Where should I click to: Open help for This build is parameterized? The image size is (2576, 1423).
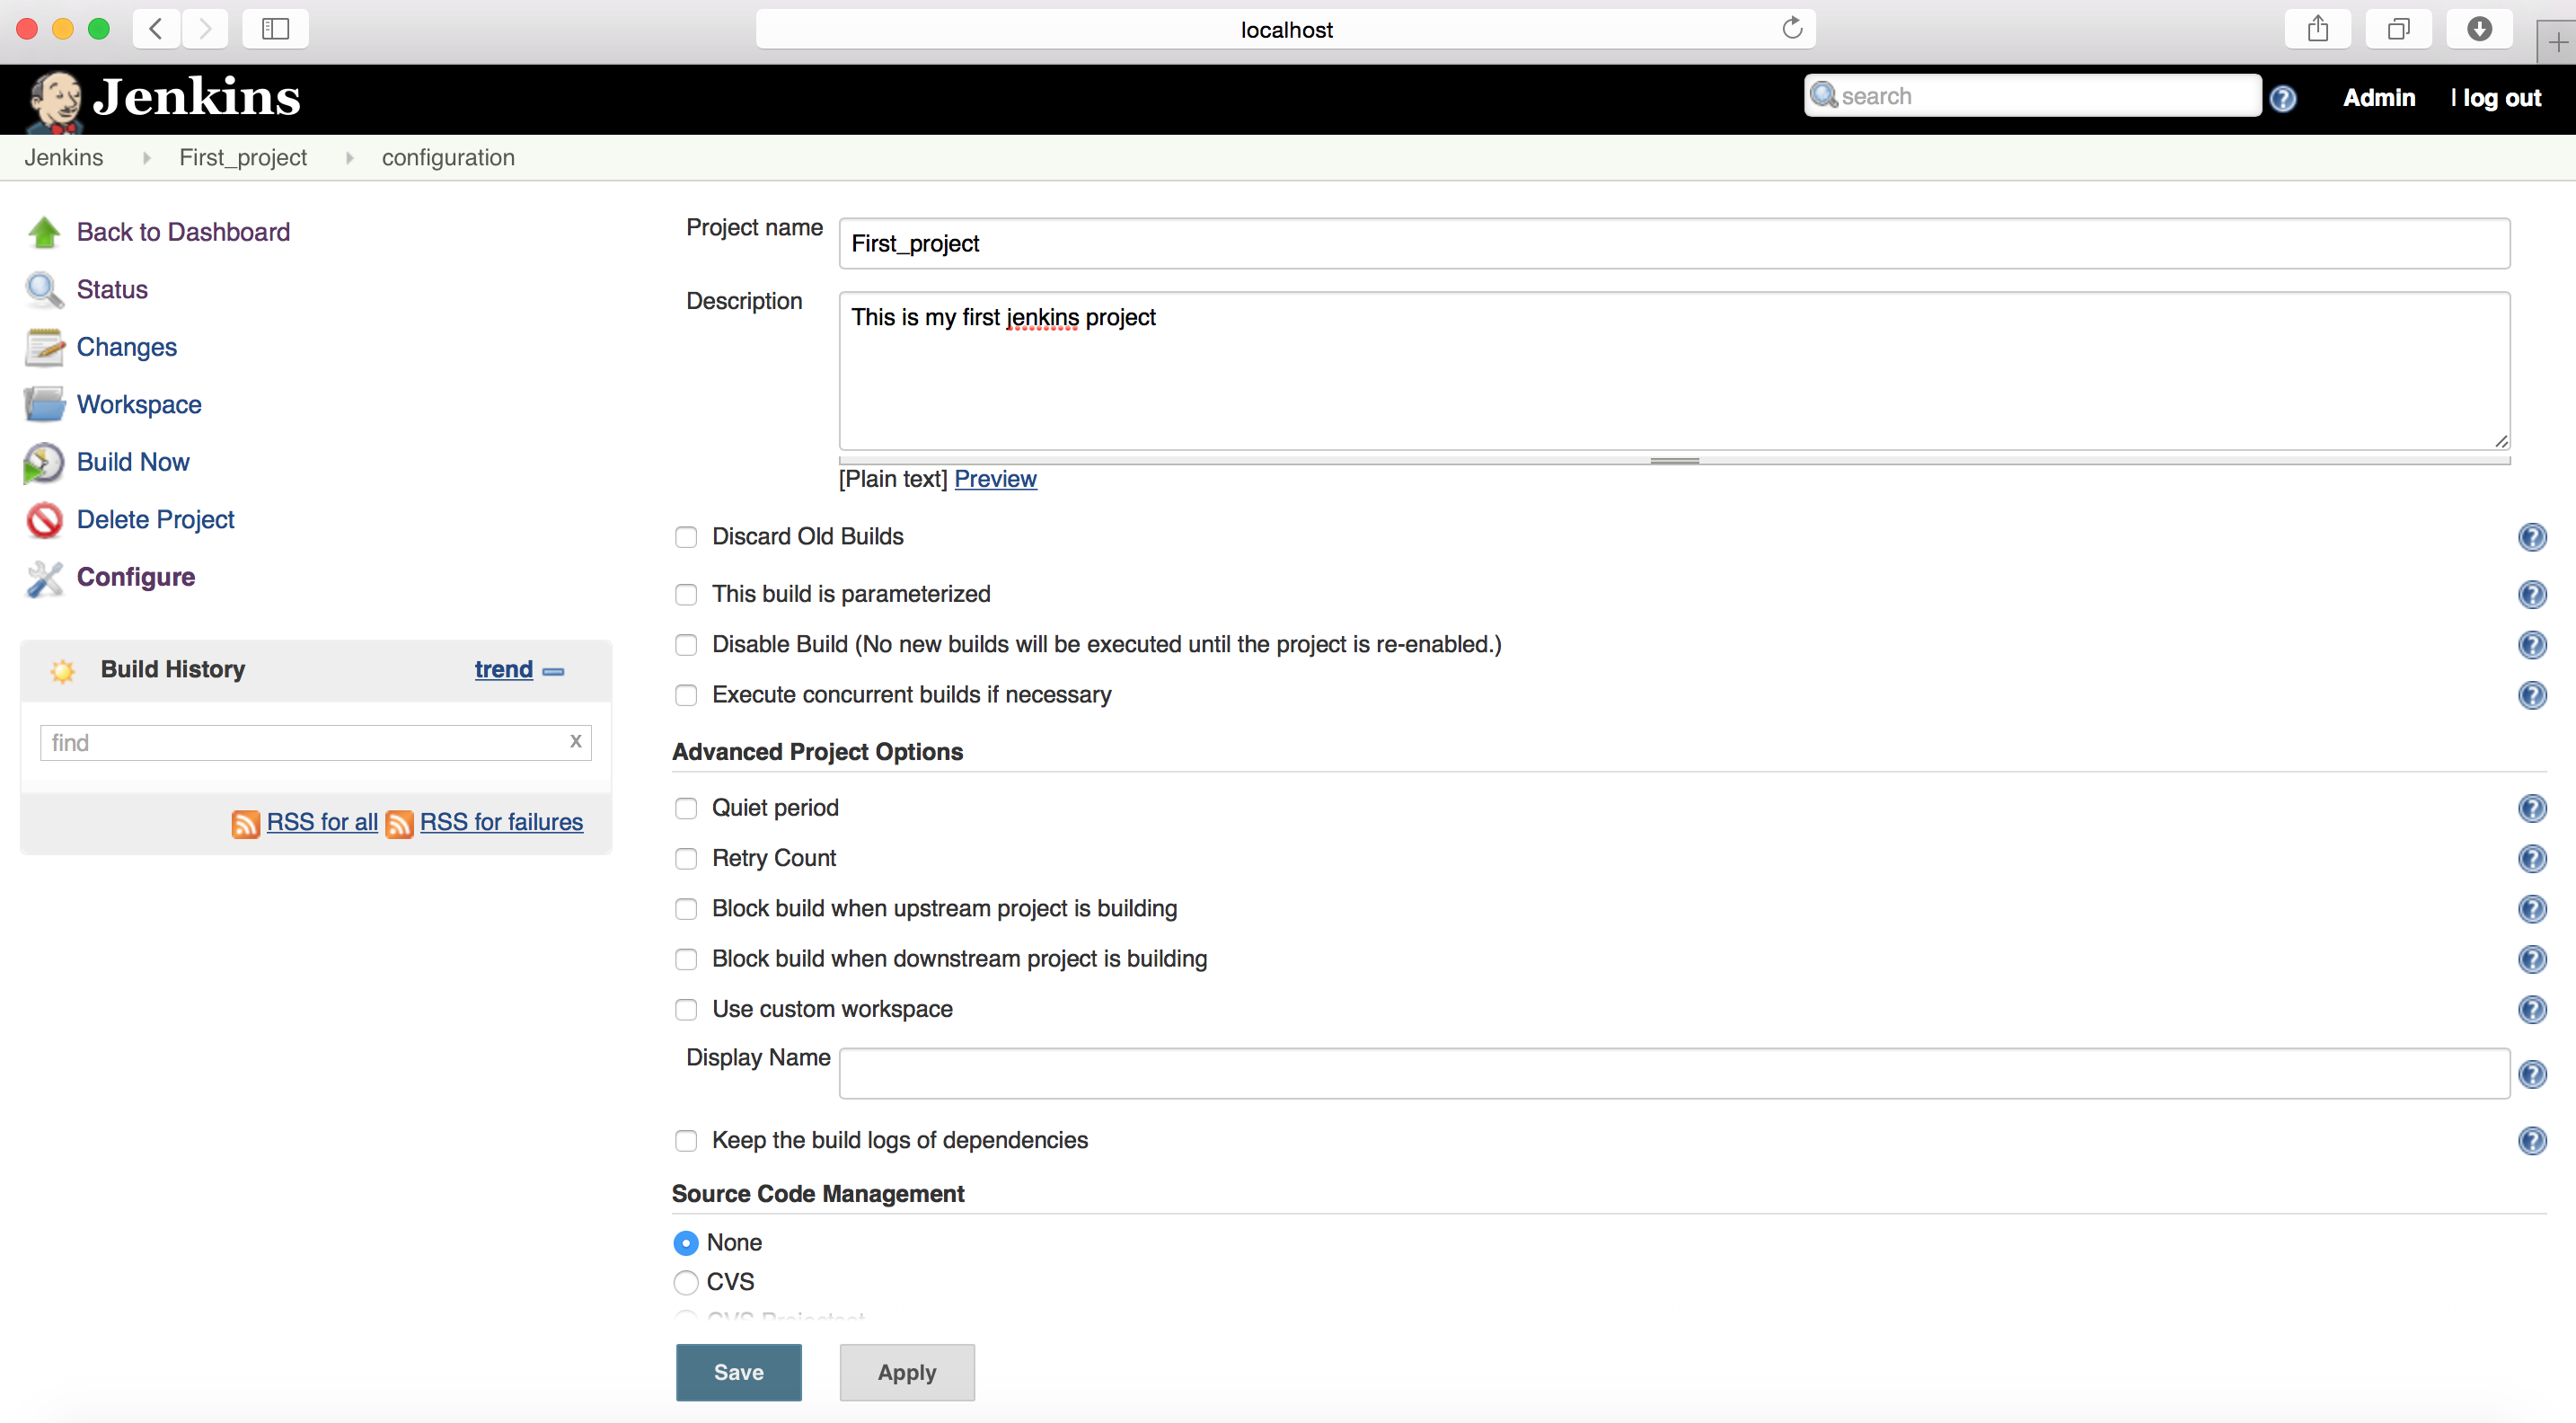(x=2531, y=594)
